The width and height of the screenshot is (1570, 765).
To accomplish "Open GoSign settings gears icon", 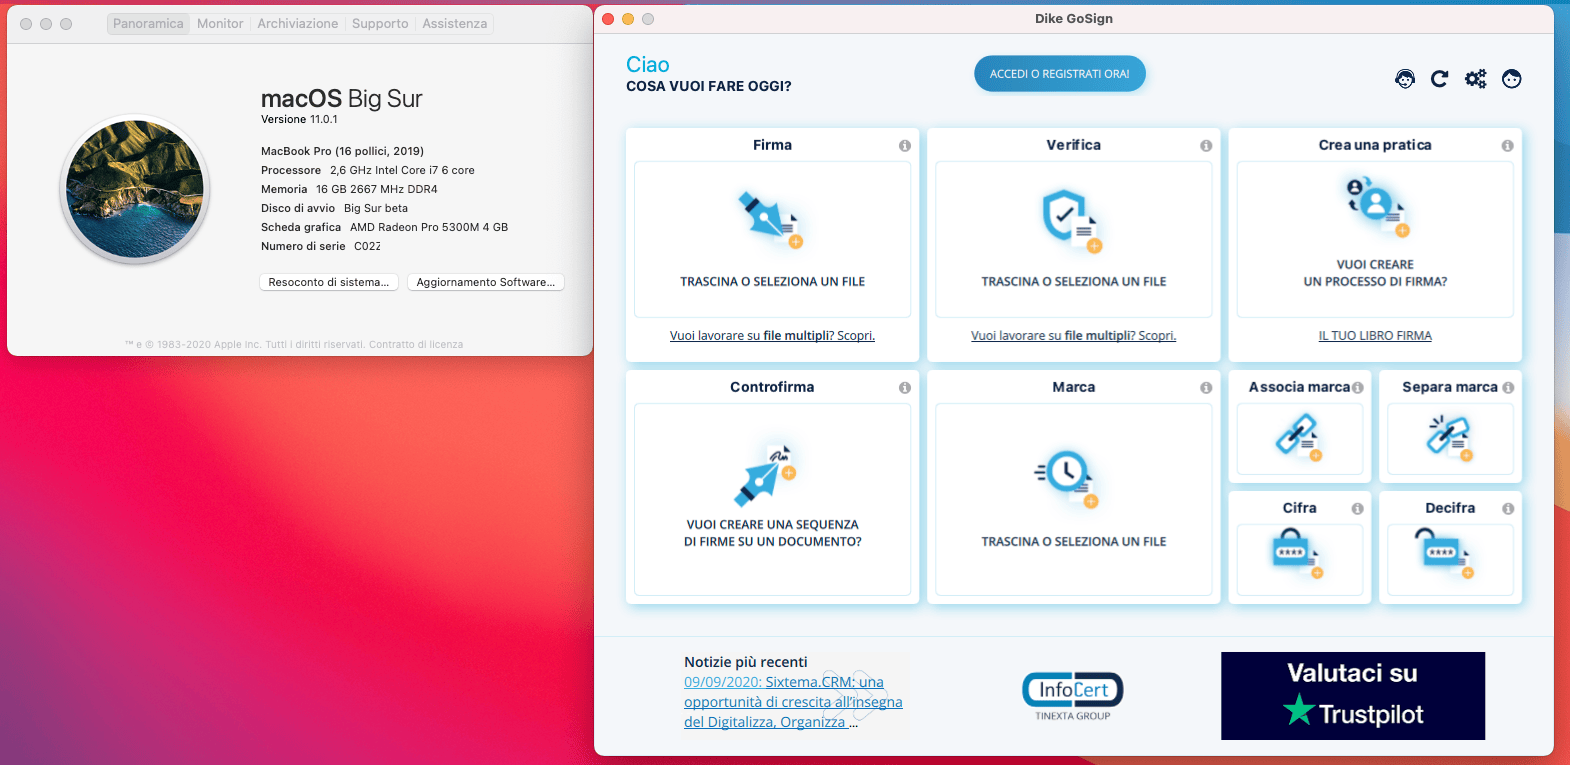I will [x=1475, y=79].
